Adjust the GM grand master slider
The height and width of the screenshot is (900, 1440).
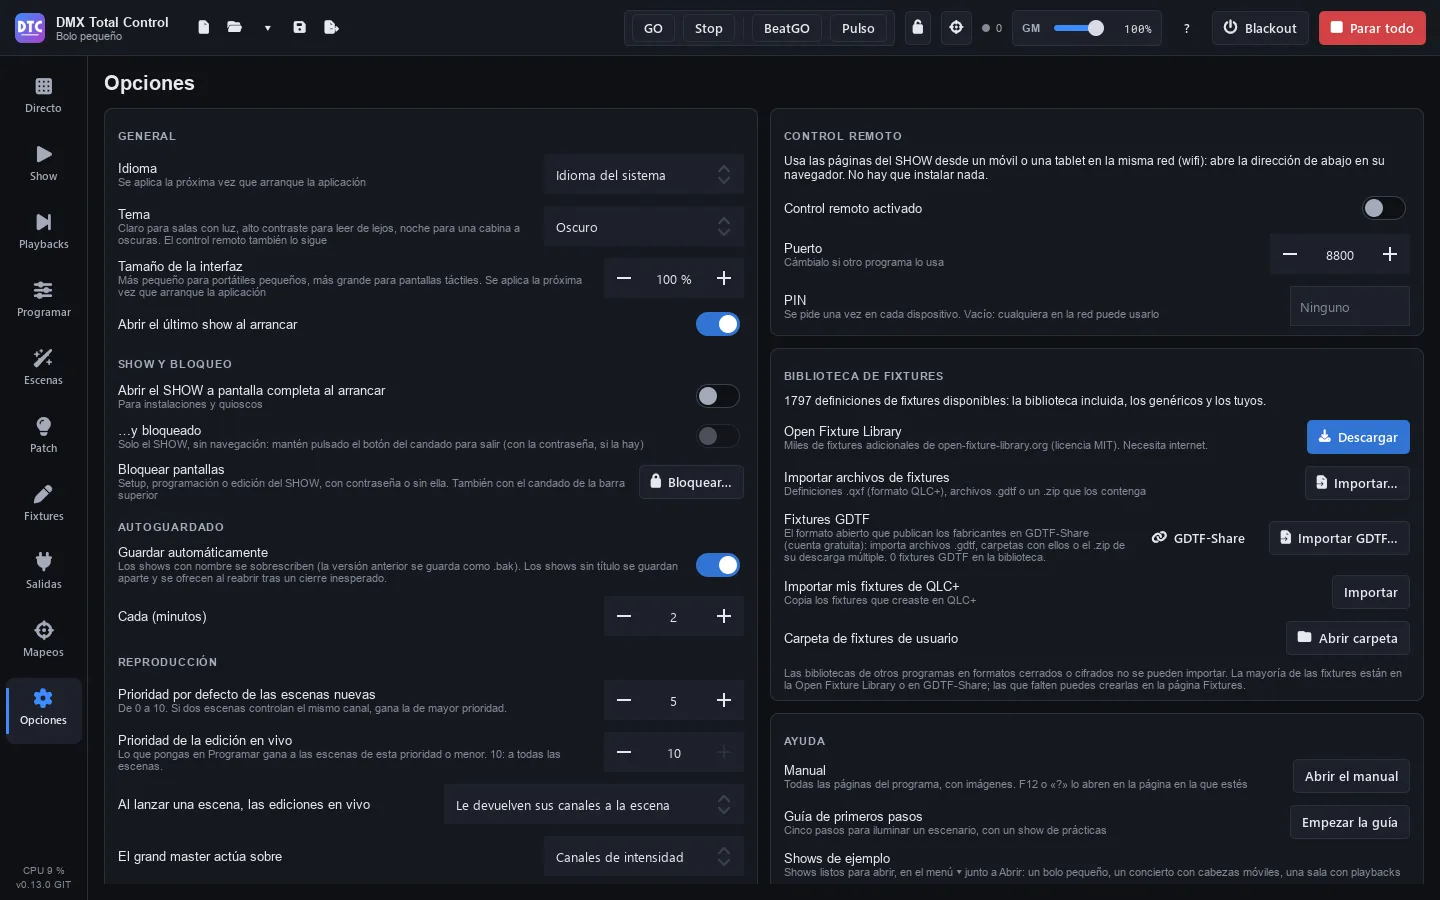pyautogui.click(x=1079, y=28)
